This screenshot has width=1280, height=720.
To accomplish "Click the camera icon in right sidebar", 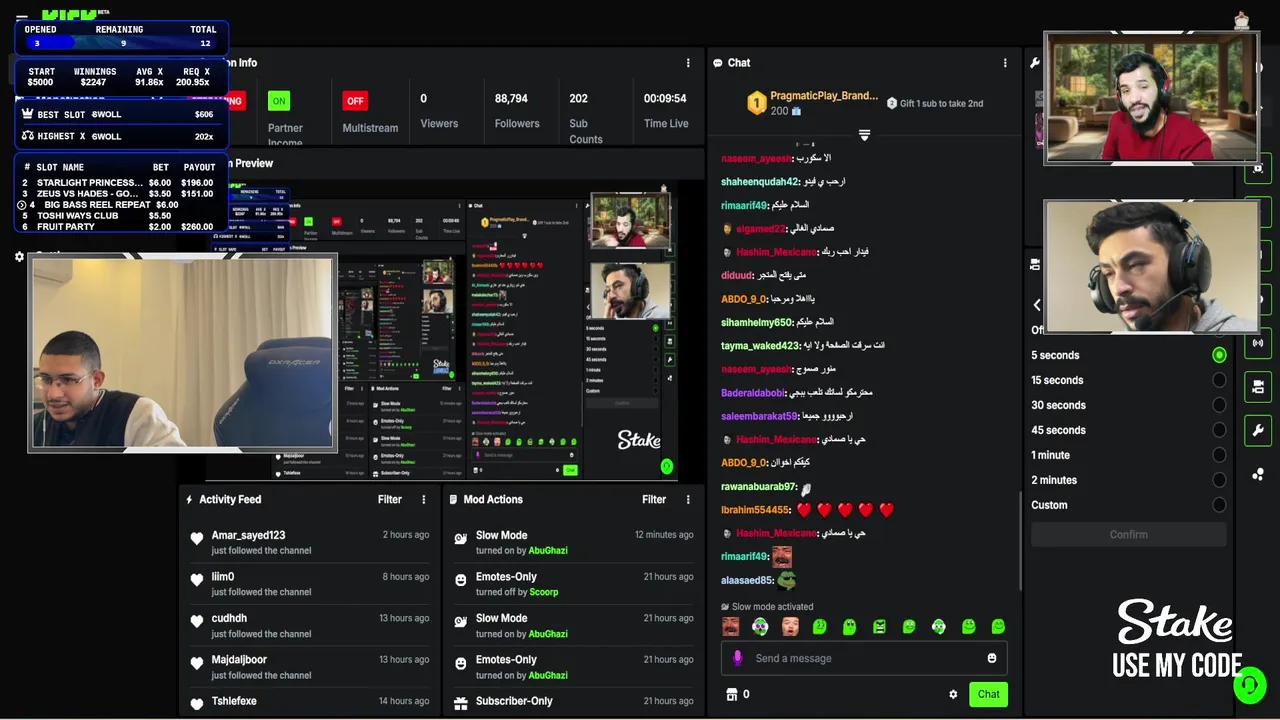I will 1258,387.
